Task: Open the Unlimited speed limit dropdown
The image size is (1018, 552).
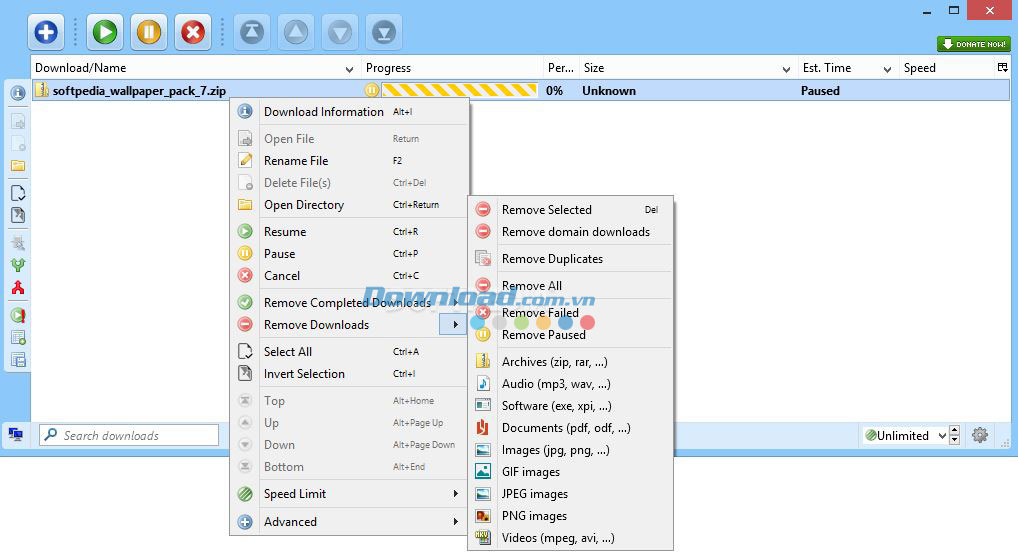Action: coord(905,435)
